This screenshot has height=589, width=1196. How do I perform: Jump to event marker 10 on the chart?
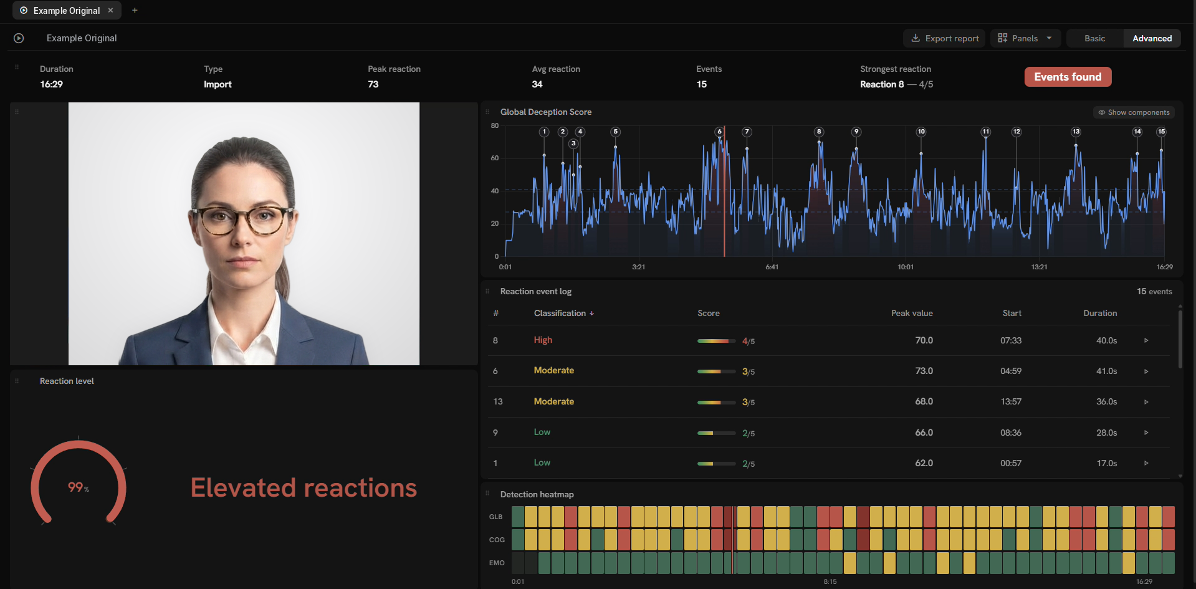(x=921, y=132)
